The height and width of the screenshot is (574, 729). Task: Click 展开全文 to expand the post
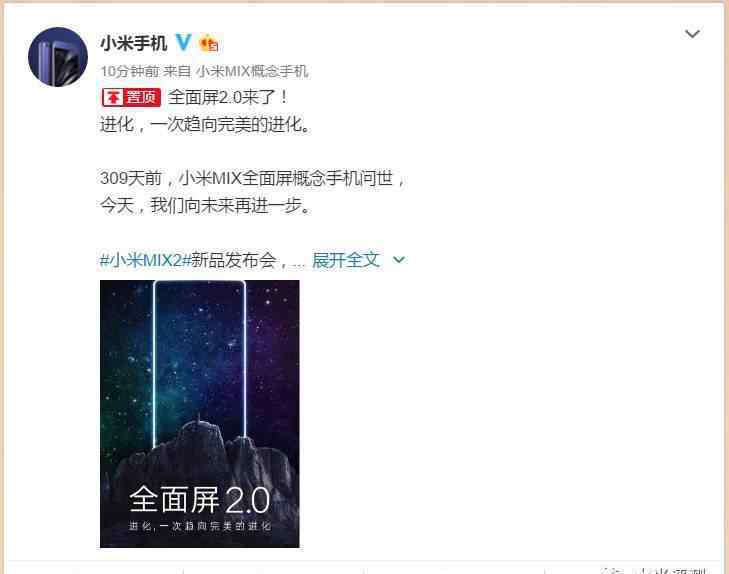coord(346,260)
